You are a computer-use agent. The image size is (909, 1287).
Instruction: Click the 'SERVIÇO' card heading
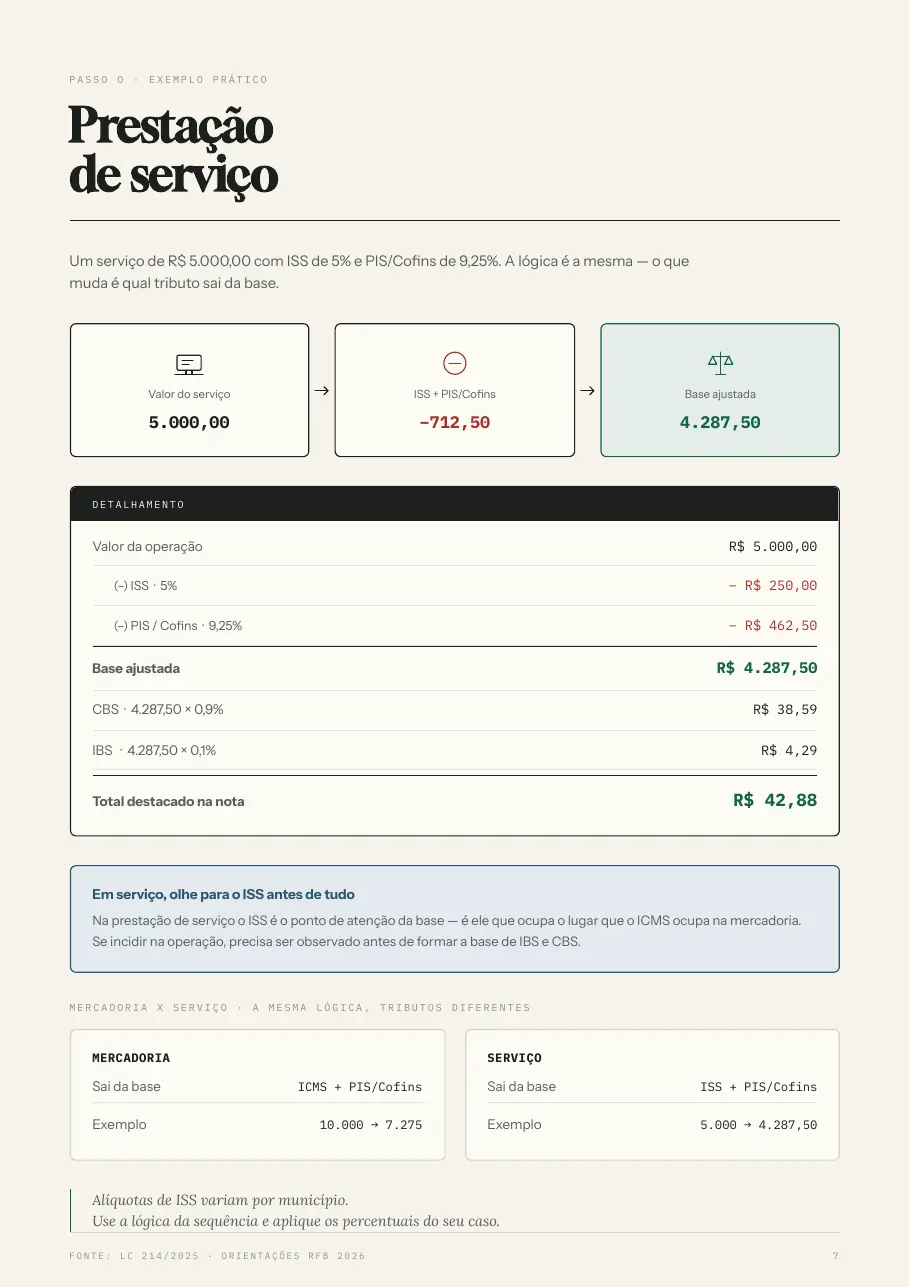(x=514, y=1058)
